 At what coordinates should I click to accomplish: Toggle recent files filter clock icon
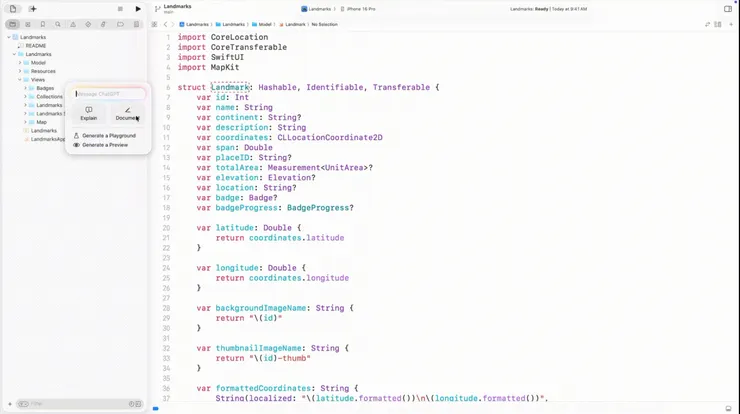point(132,404)
